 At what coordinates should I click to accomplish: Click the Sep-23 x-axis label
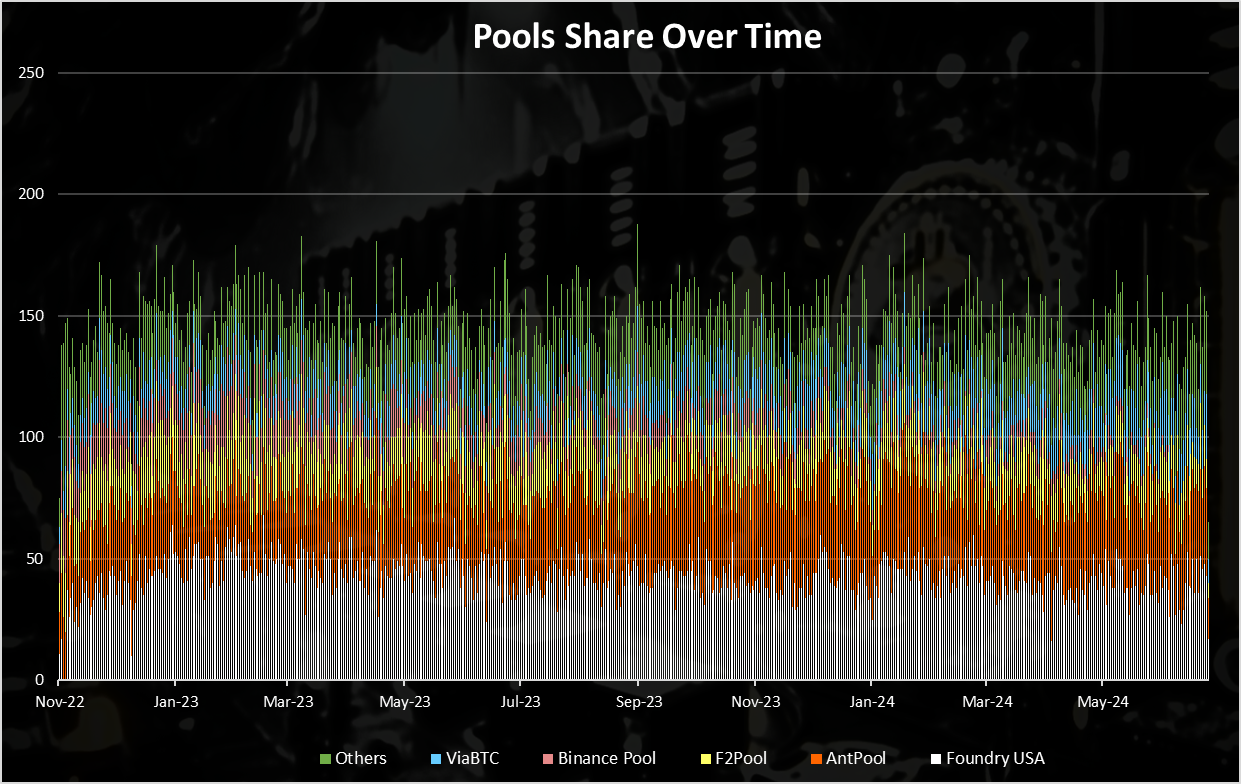click(638, 701)
